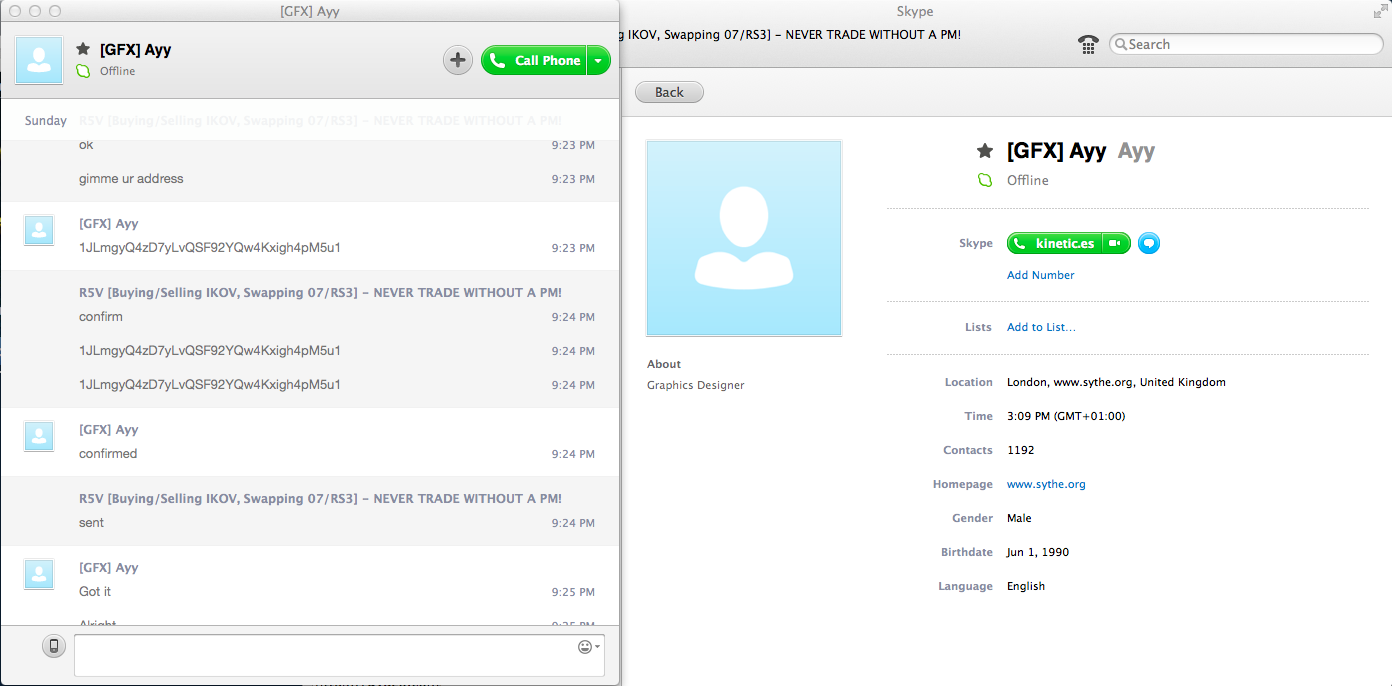Select 'Got it' message

95,592
